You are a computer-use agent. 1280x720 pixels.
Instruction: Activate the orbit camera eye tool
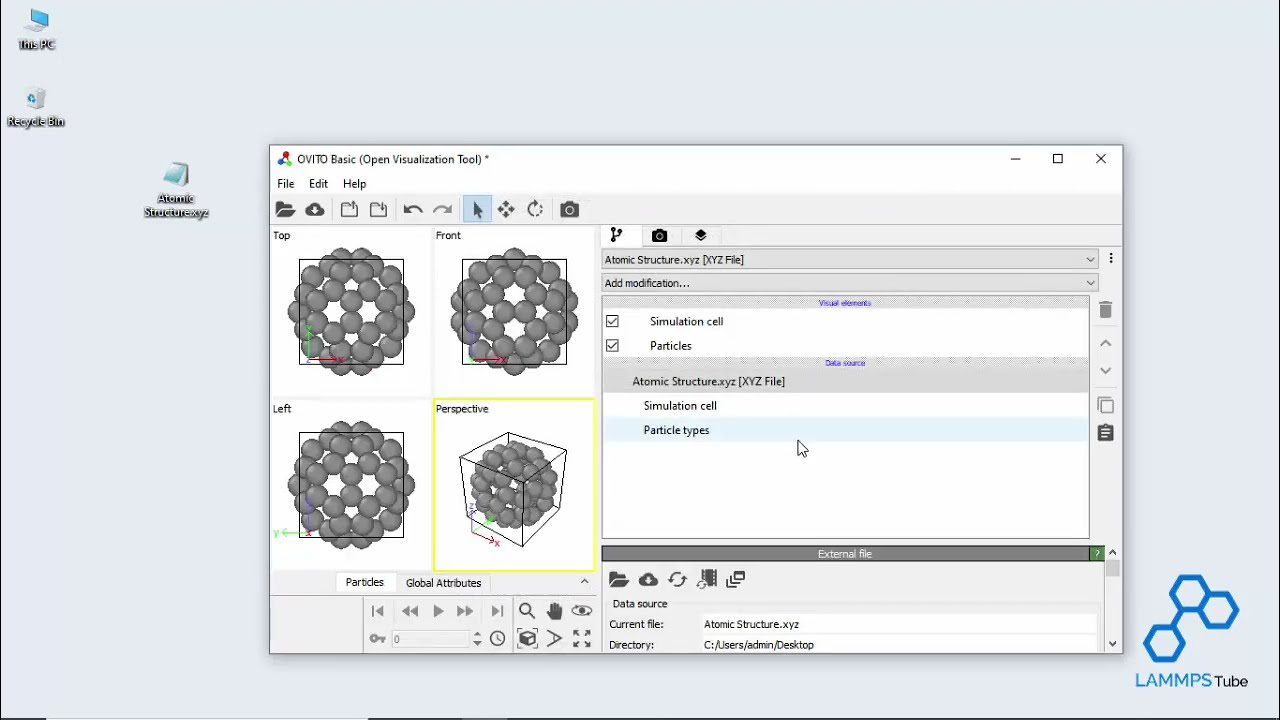(x=582, y=611)
